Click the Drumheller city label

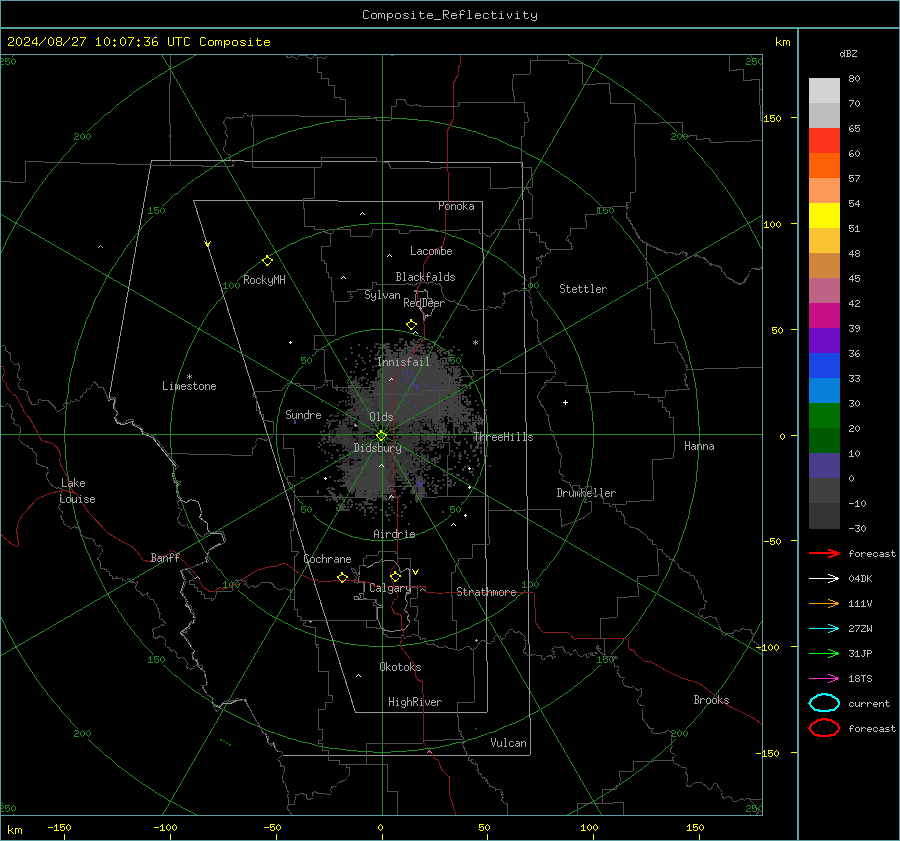click(586, 493)
